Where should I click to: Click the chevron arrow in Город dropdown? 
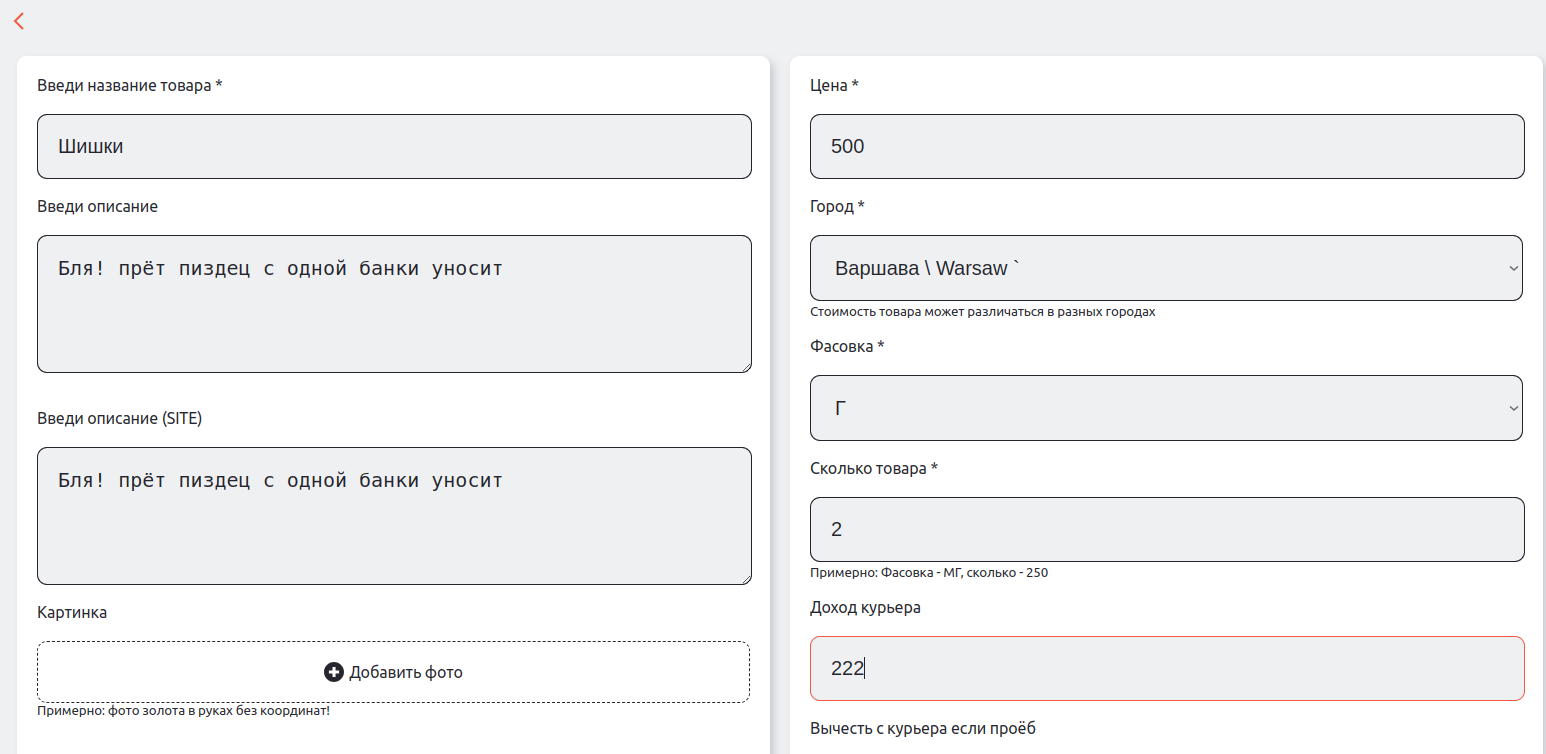coord(1513,268)
